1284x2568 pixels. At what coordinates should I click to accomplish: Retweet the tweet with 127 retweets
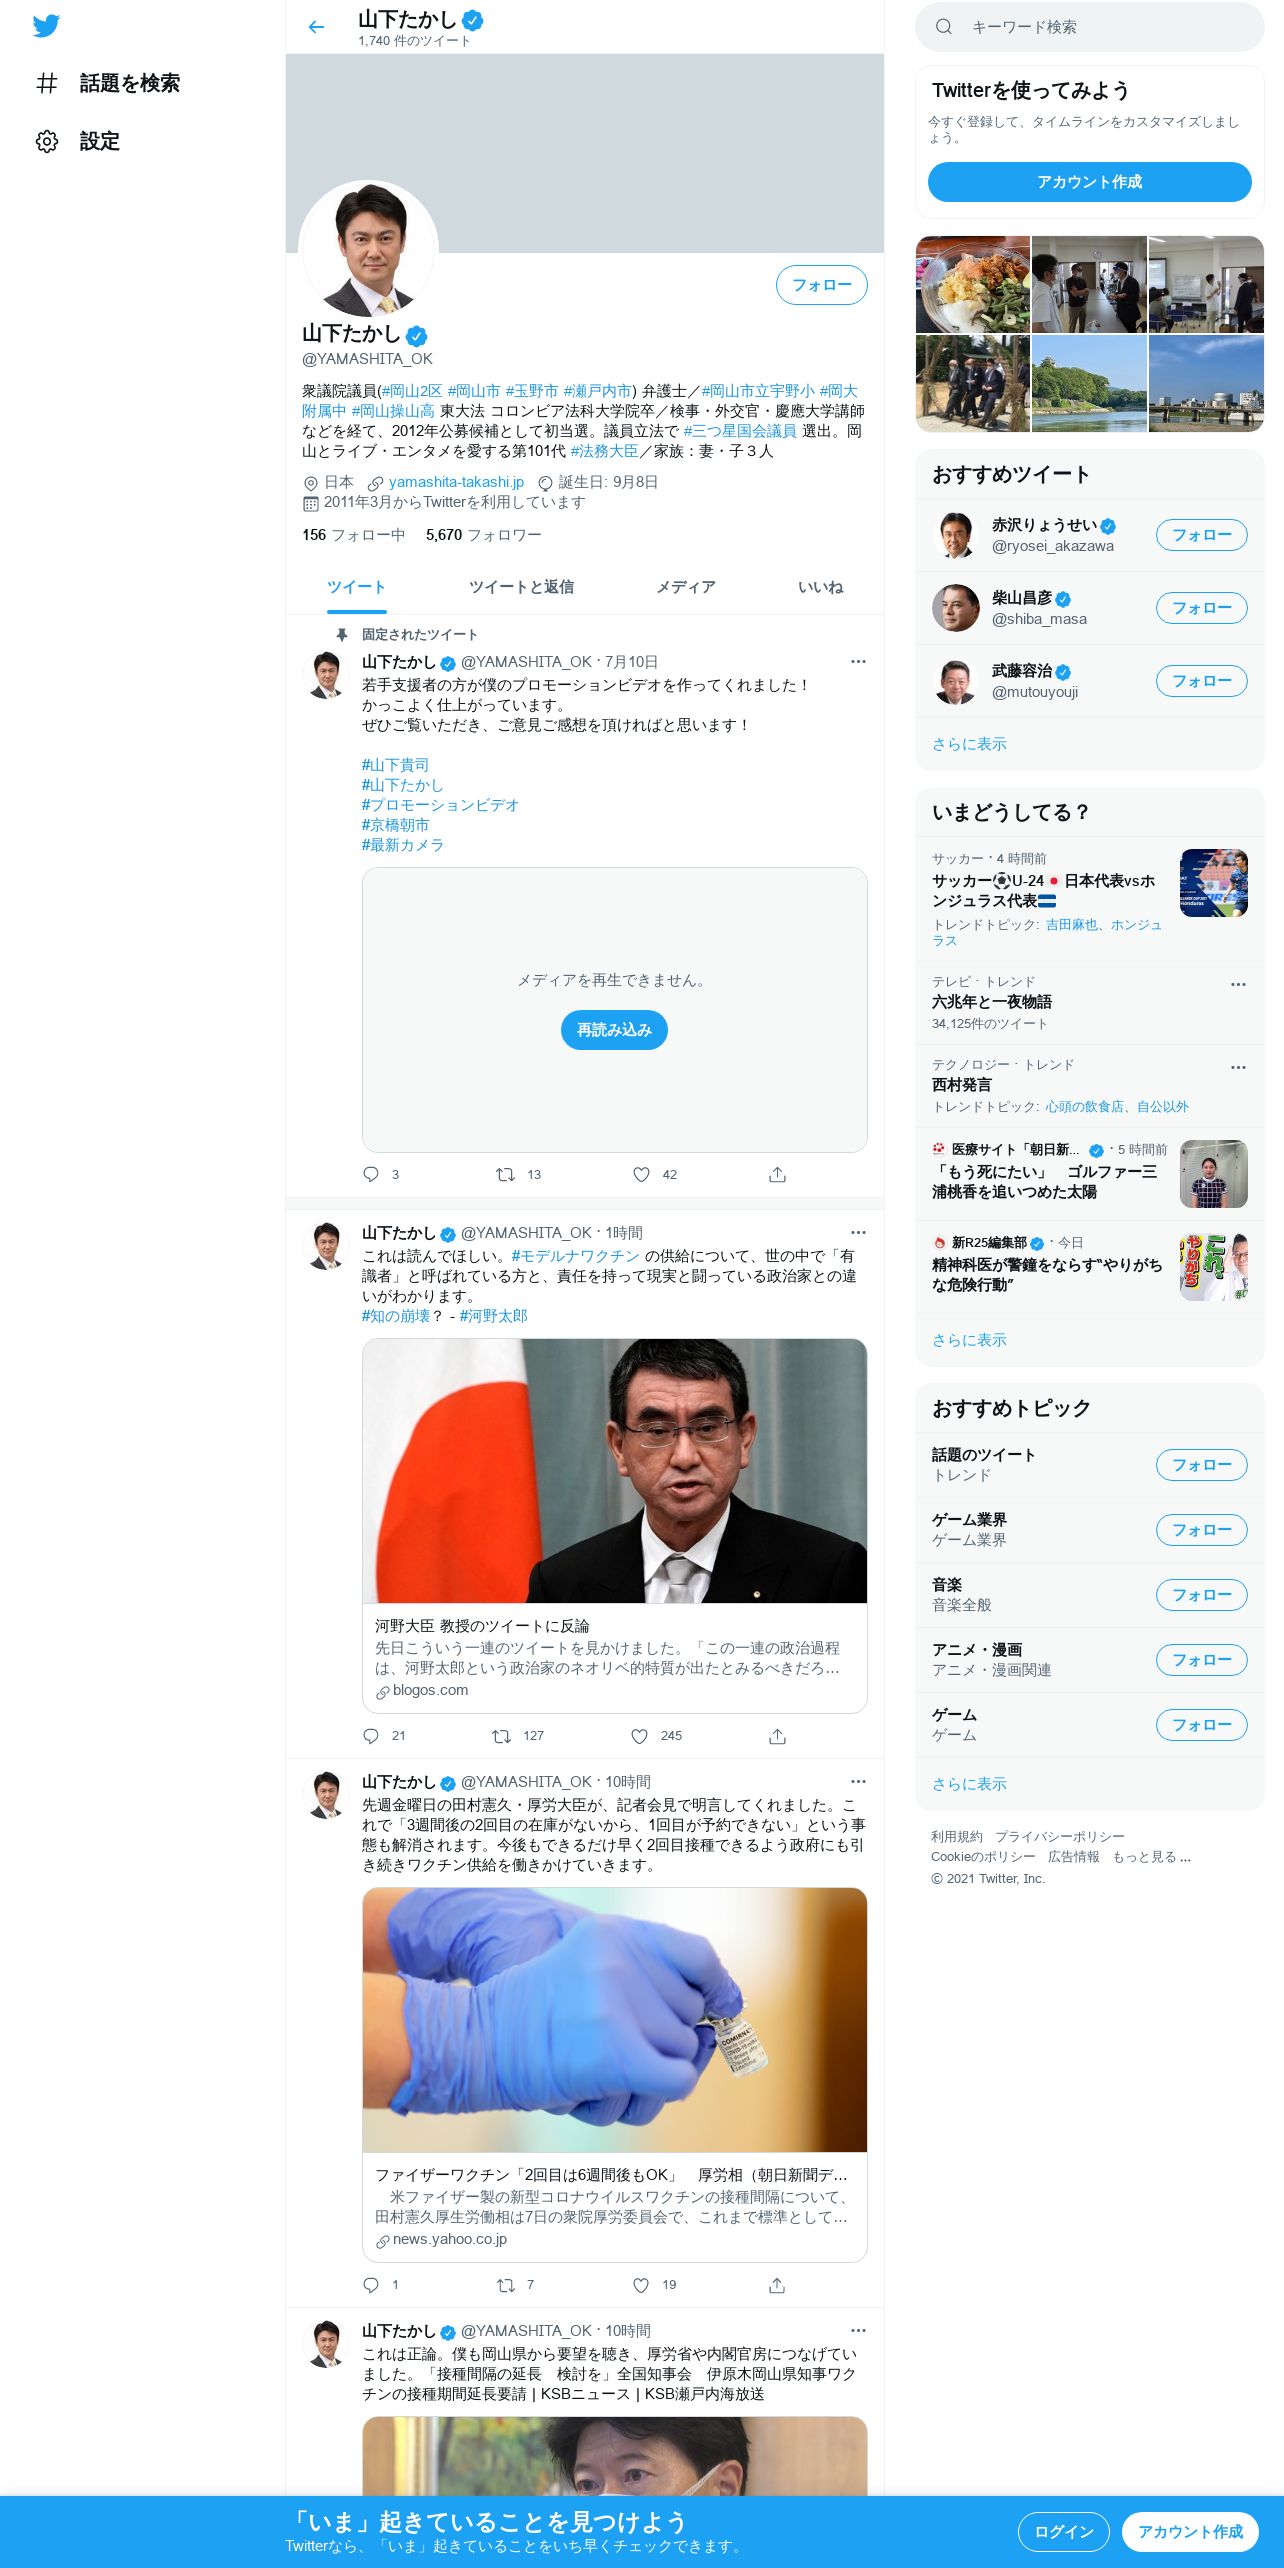pos(502,1736)
